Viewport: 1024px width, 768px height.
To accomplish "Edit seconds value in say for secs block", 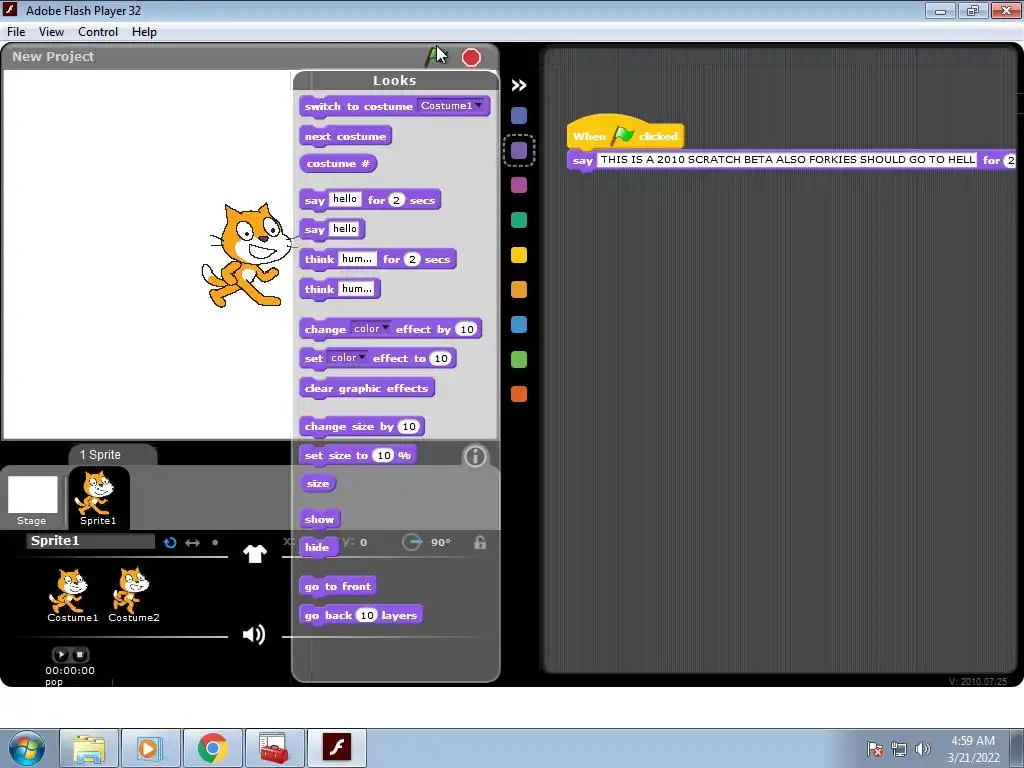I will click(396, 200).
